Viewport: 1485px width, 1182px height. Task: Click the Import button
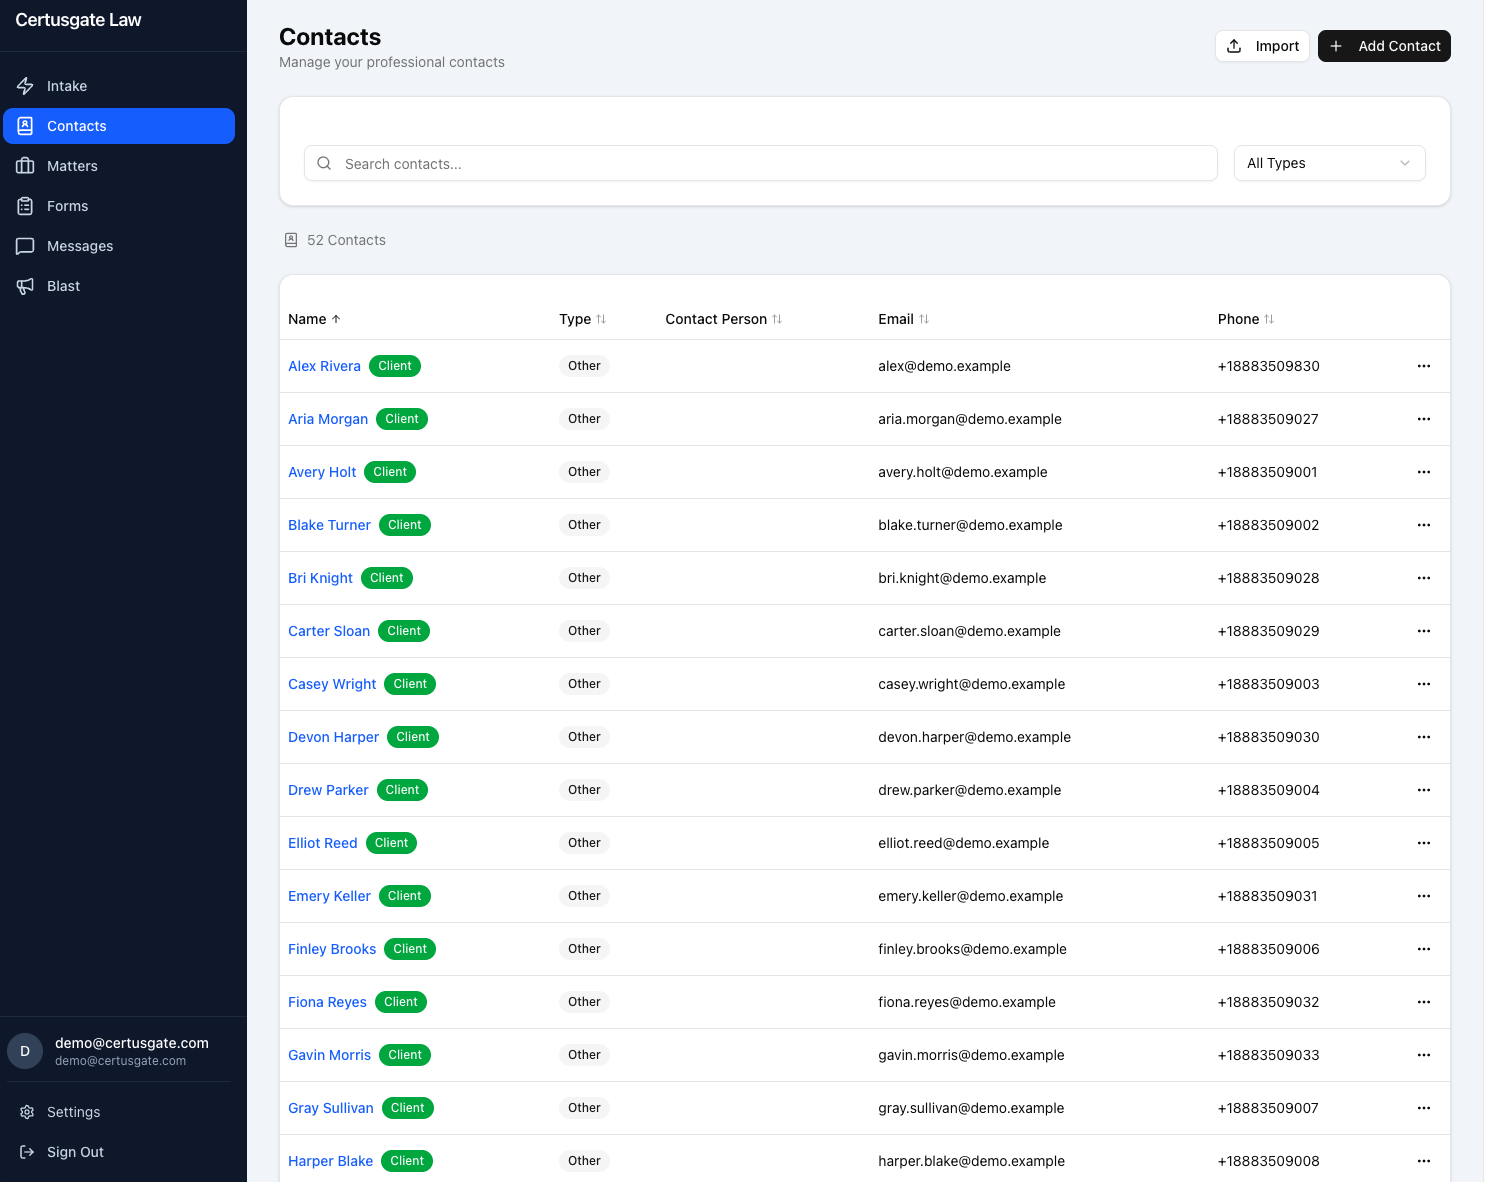pos(1262,46)
